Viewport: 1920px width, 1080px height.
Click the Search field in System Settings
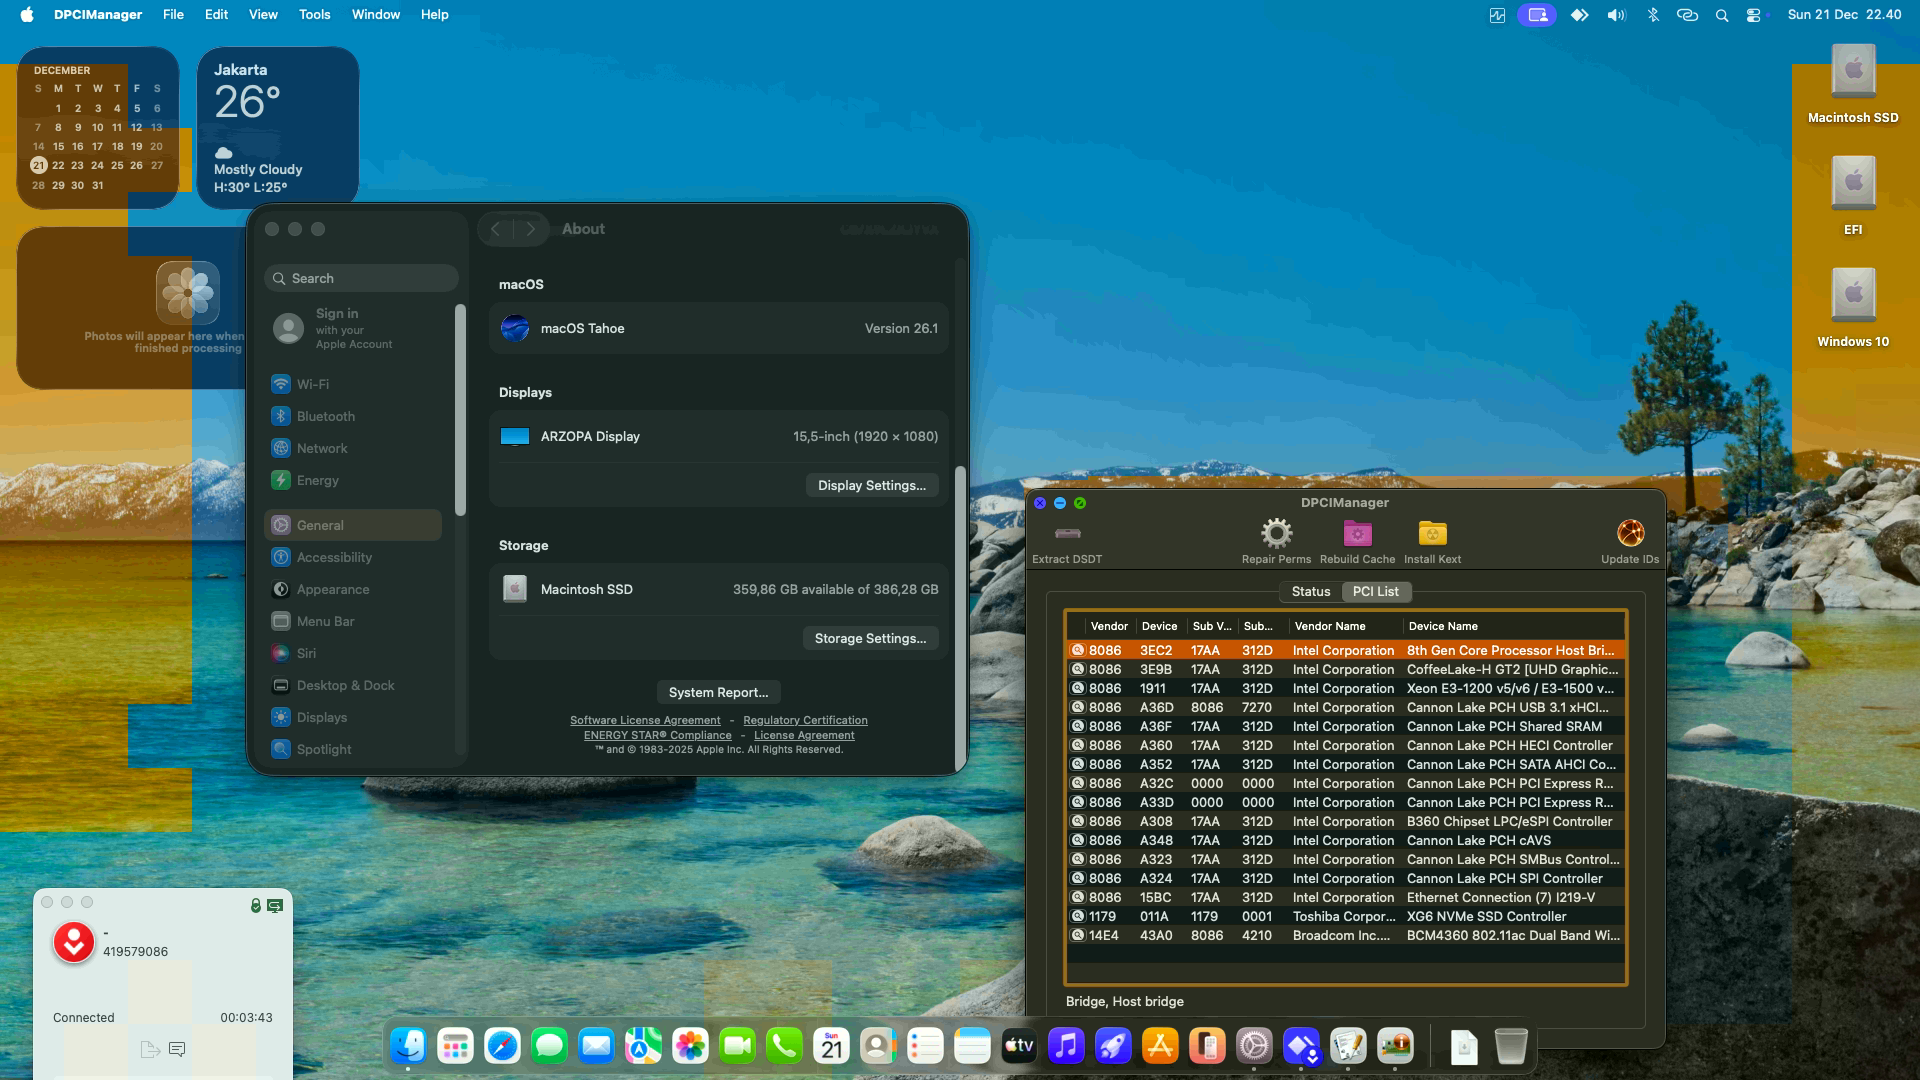362,278
